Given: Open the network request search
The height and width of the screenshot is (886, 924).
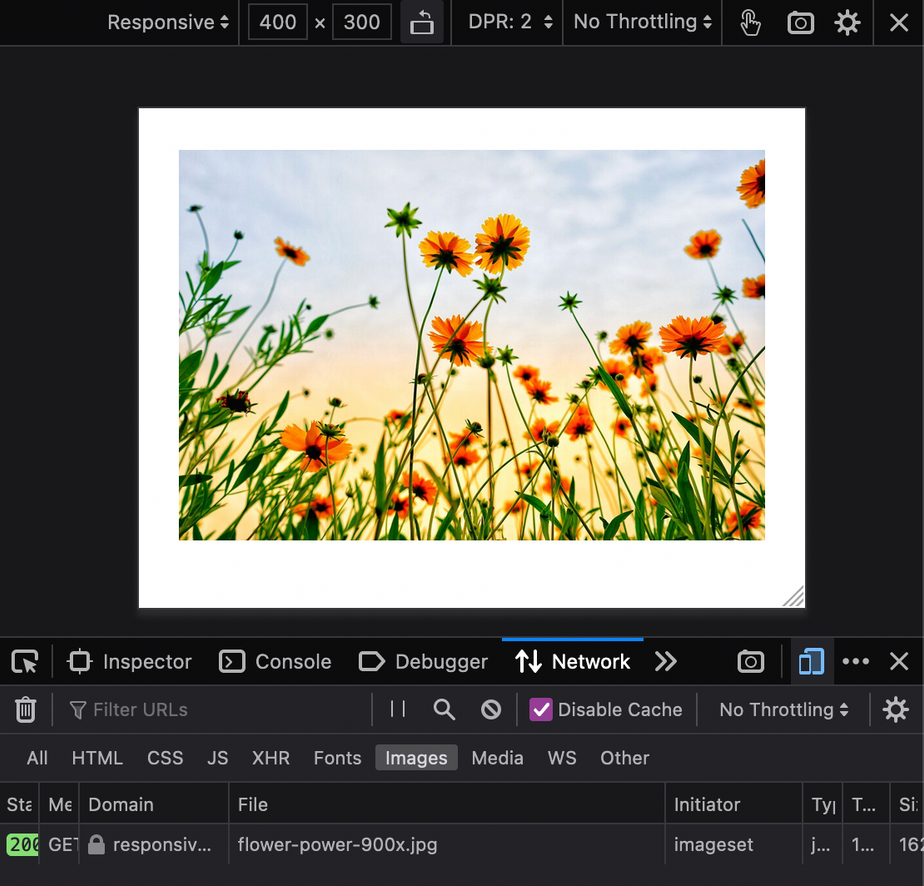Looking at the screenshot, I should [x=444, y=709].
